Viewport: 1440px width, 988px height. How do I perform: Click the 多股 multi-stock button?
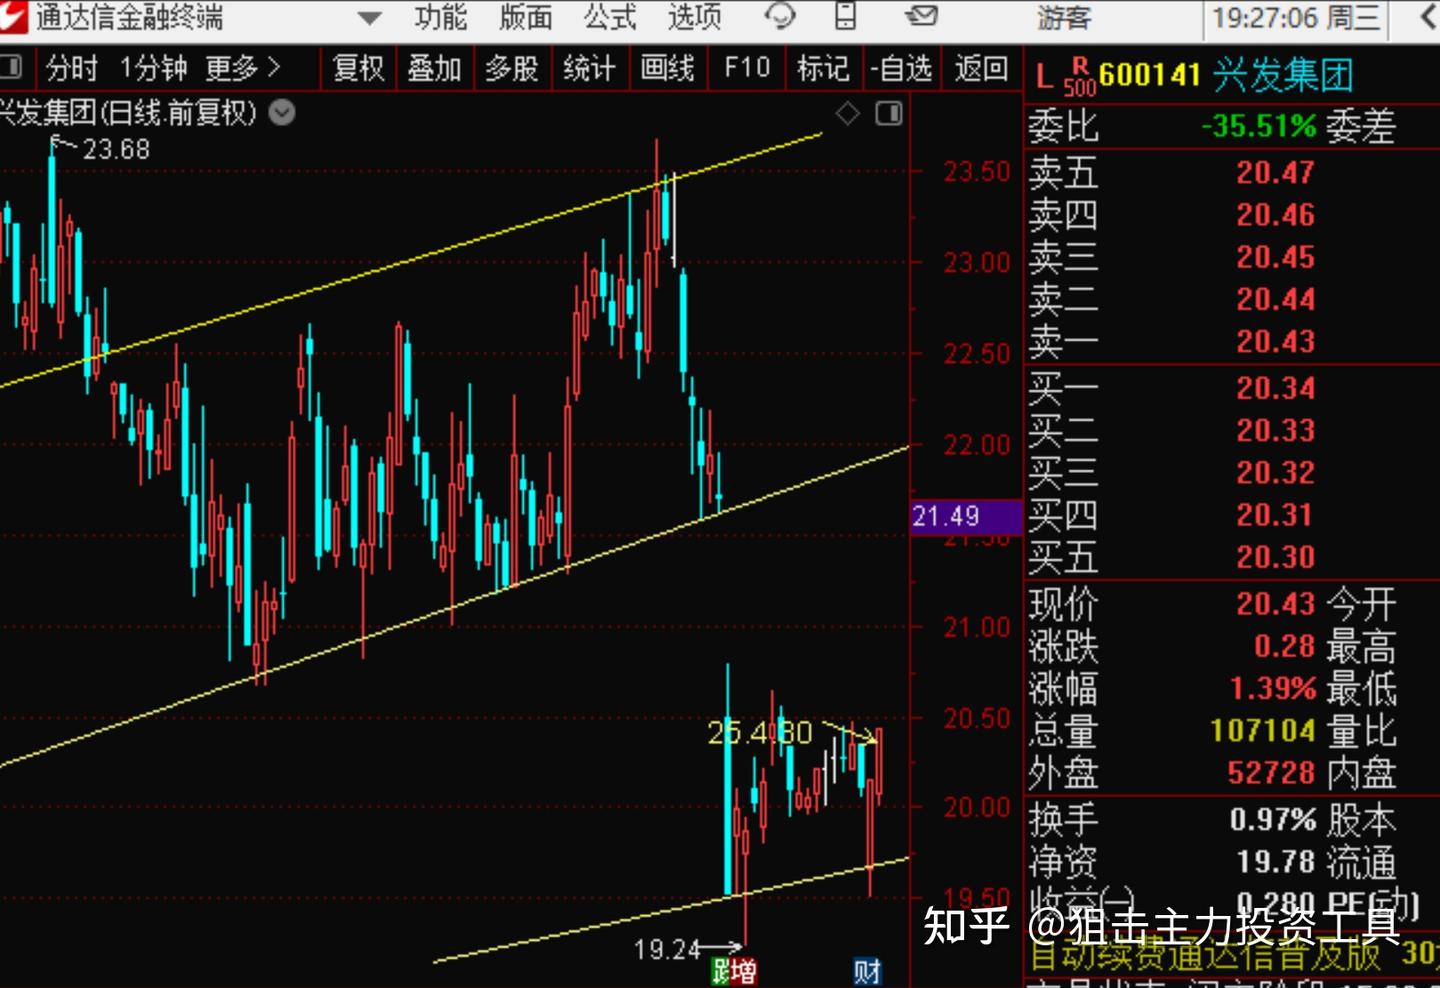[512, 68]
